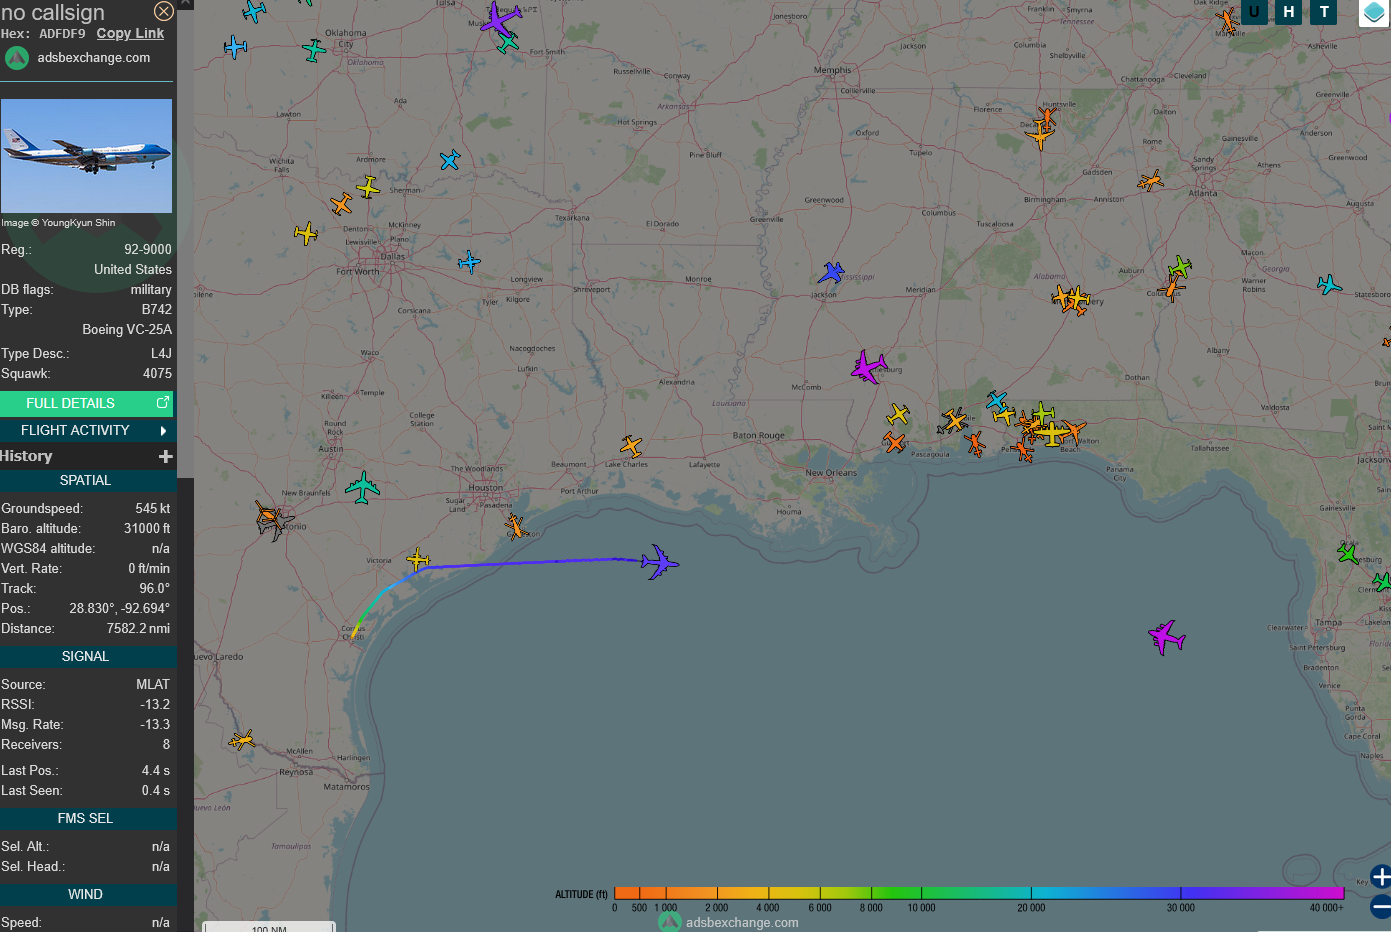Zoom out on the map

[x=1381, y=907]
